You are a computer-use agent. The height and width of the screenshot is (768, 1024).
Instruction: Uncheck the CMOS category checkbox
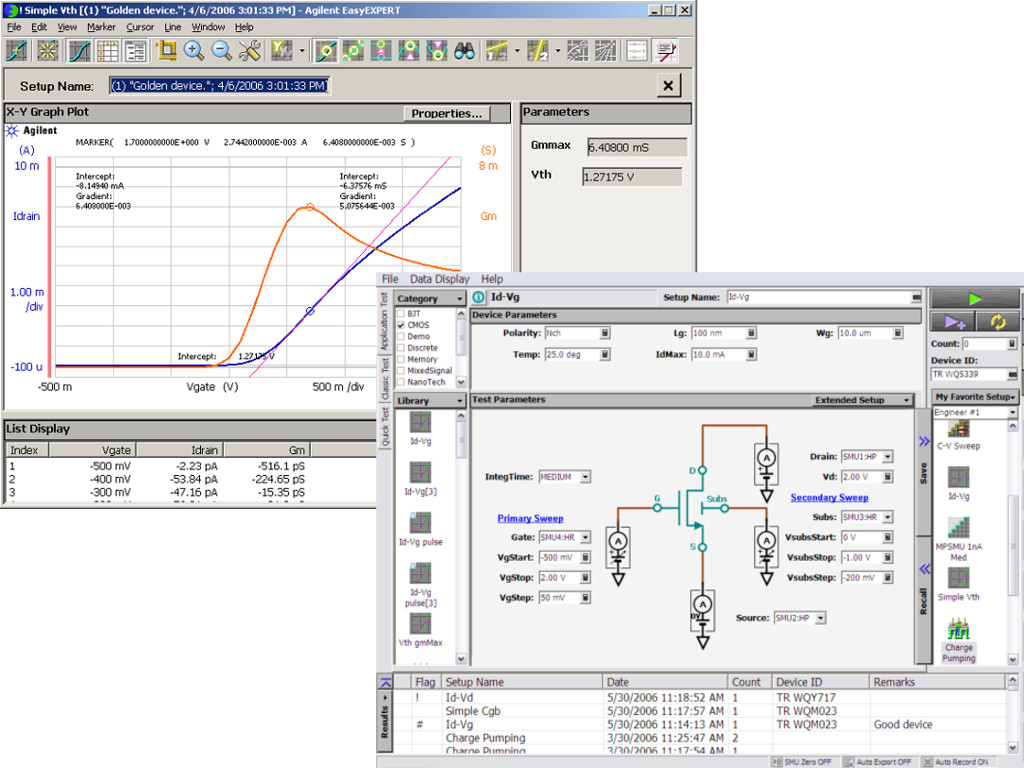[401, 326]
